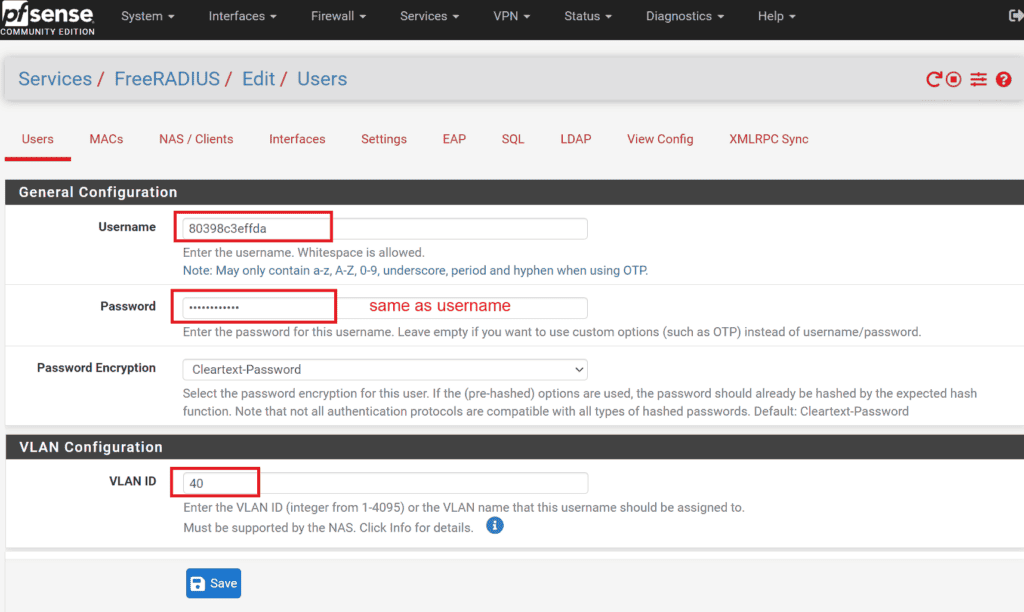This screenshot has height=612, width=1024.
Task: Switch to the Settings tab
Action: coord(384,139)
